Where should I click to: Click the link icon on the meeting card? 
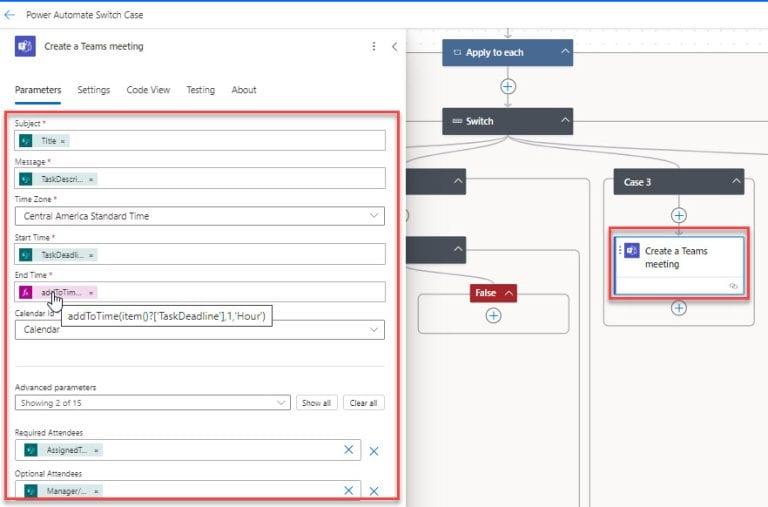(733, 286)
